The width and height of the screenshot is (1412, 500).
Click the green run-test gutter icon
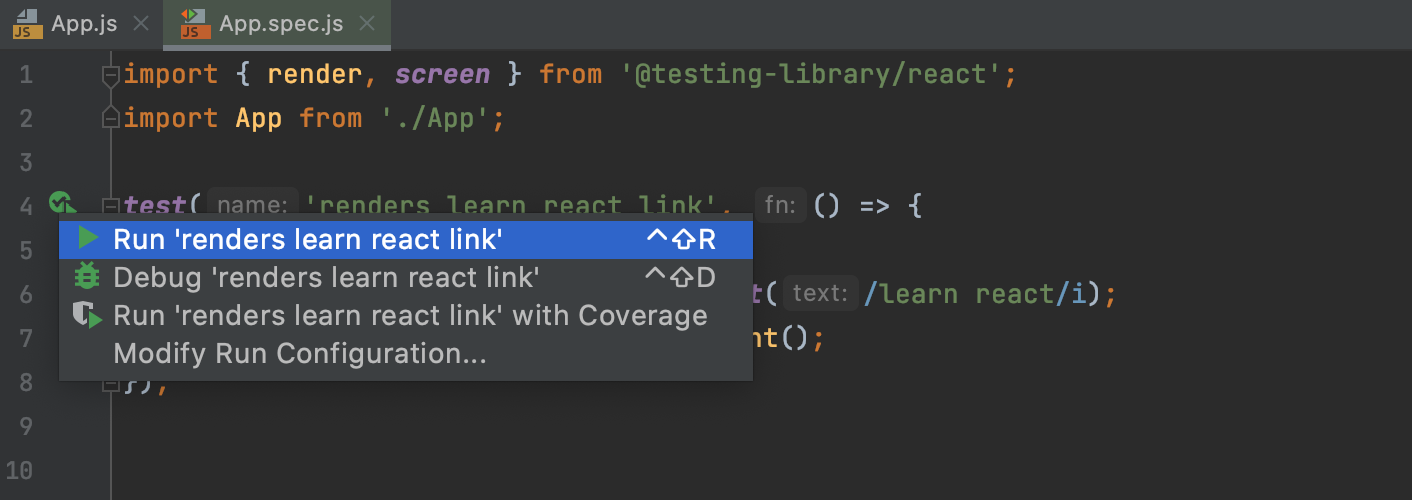(x=61, y=203)
